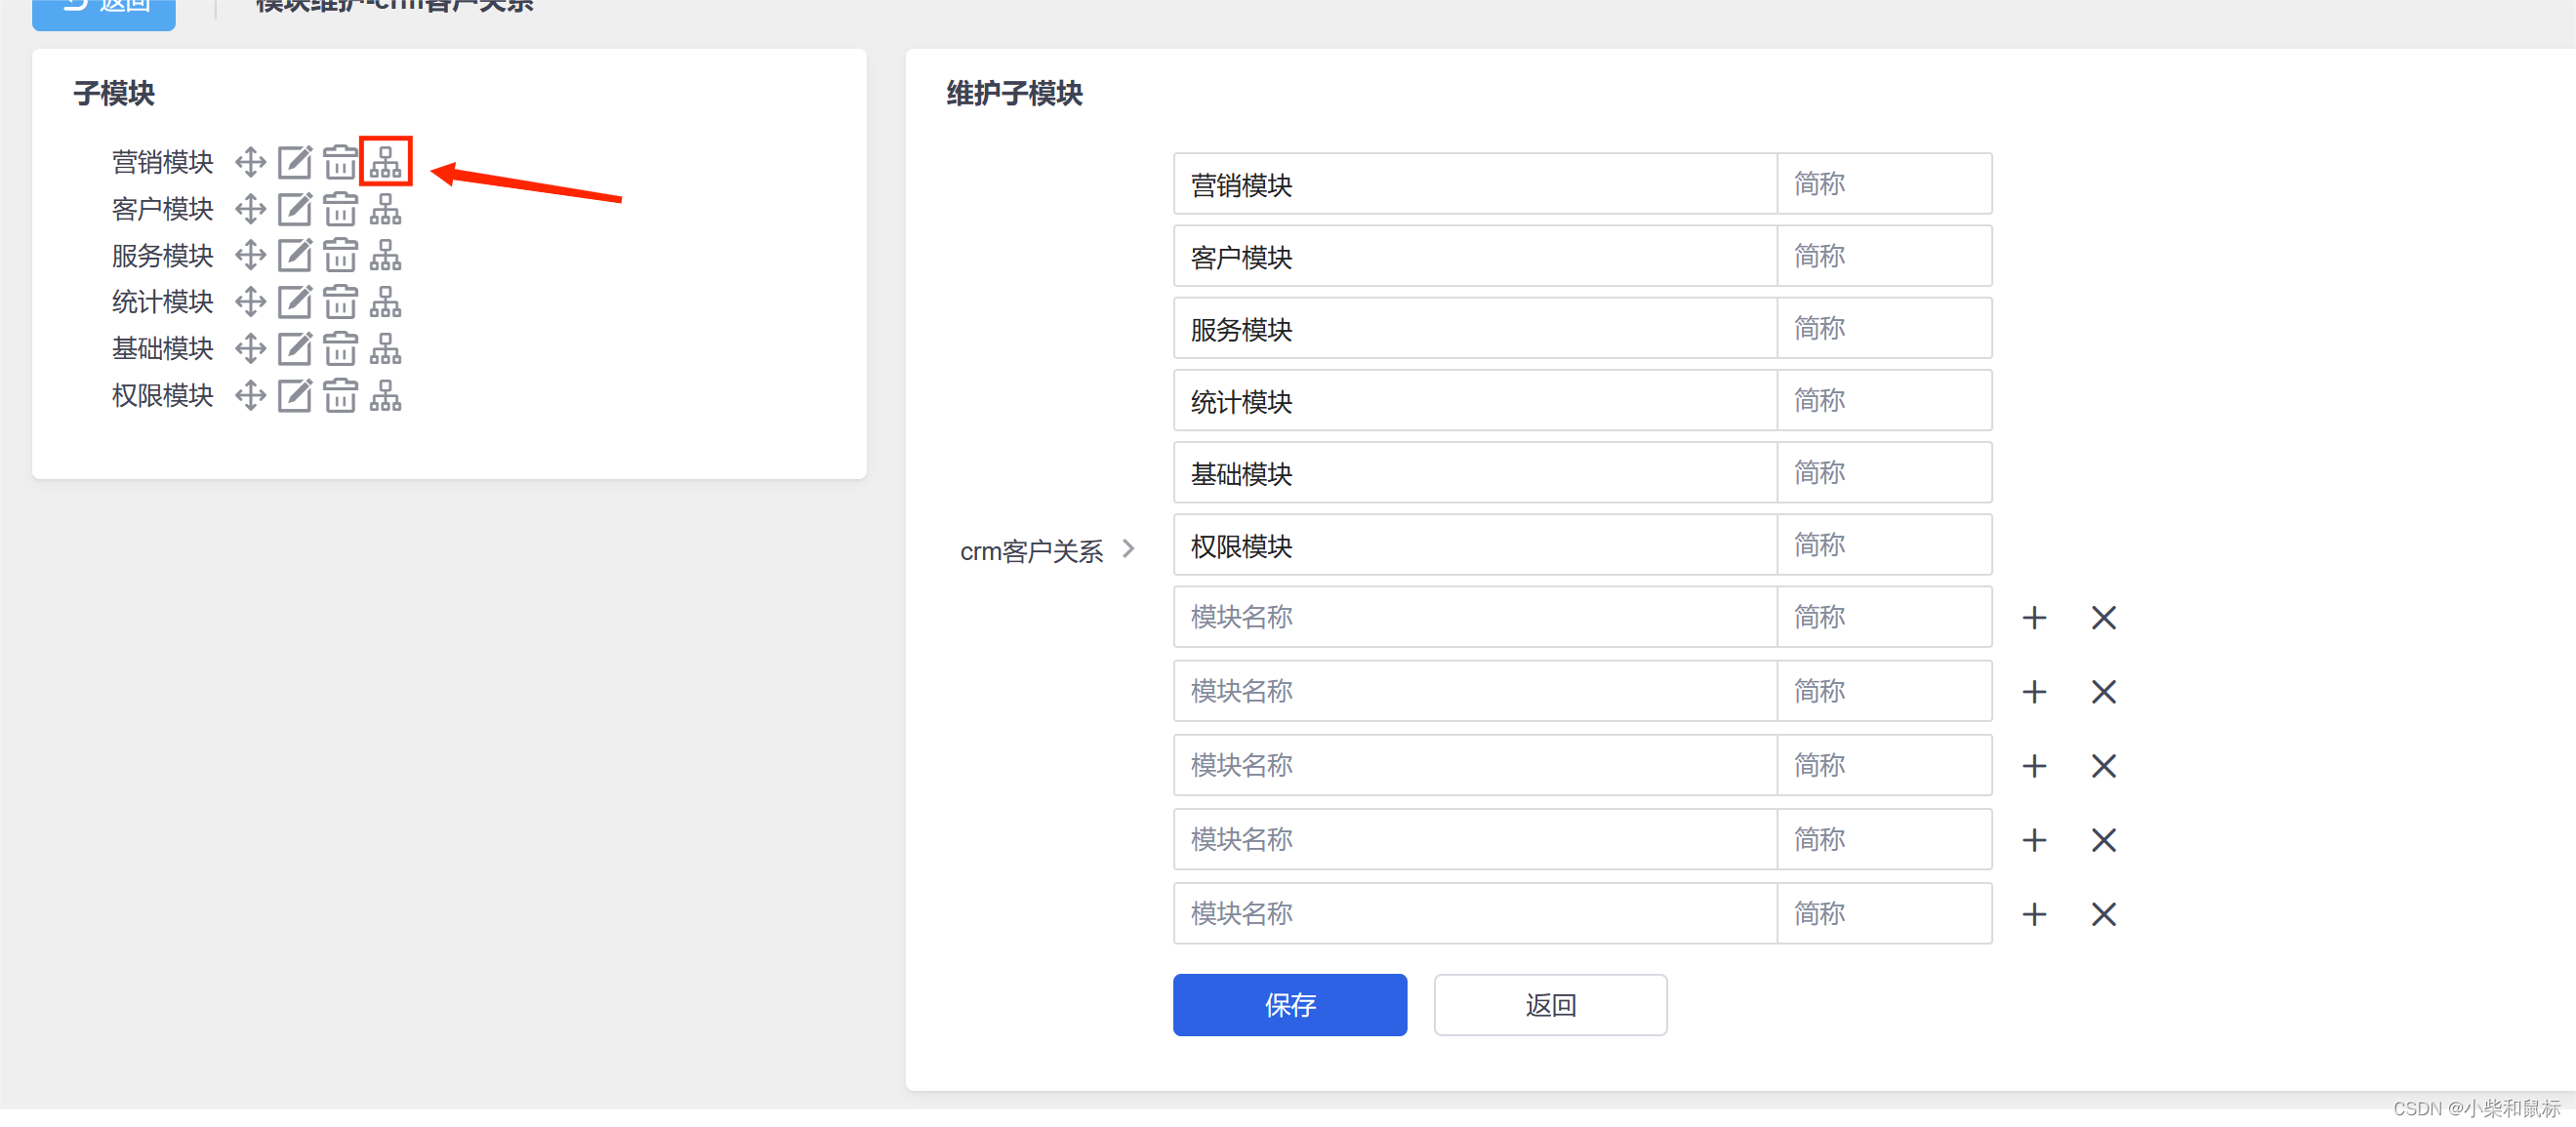Click the plus icon on the third empty row

pos(2033,766)
